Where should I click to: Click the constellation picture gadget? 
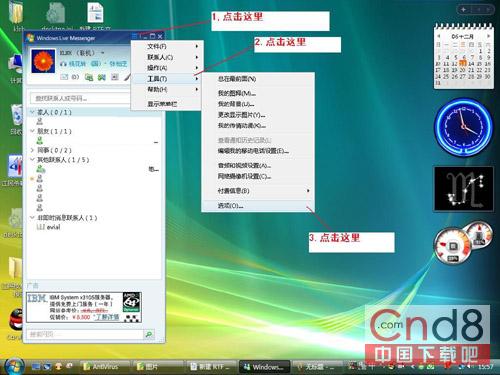[464, 189]
